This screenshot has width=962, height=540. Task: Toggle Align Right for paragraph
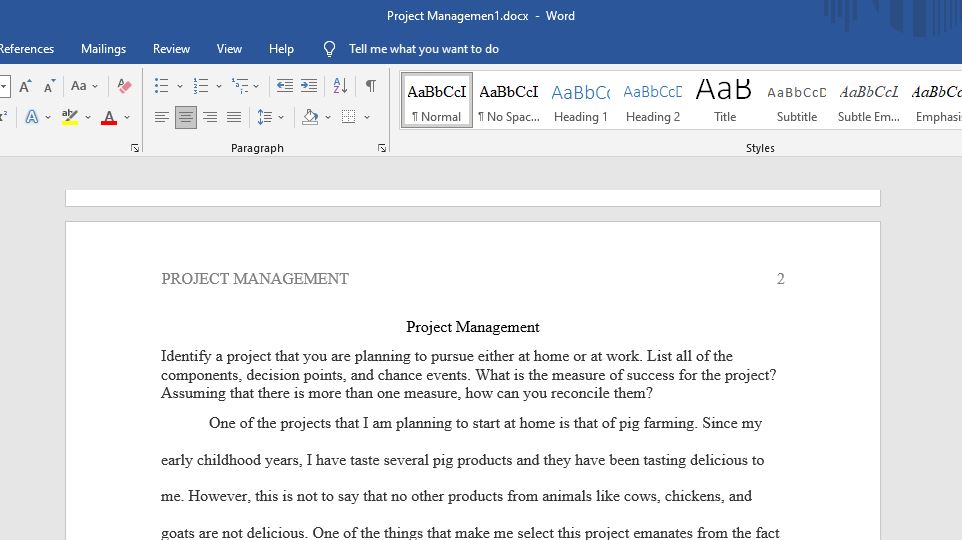[210, 117]
